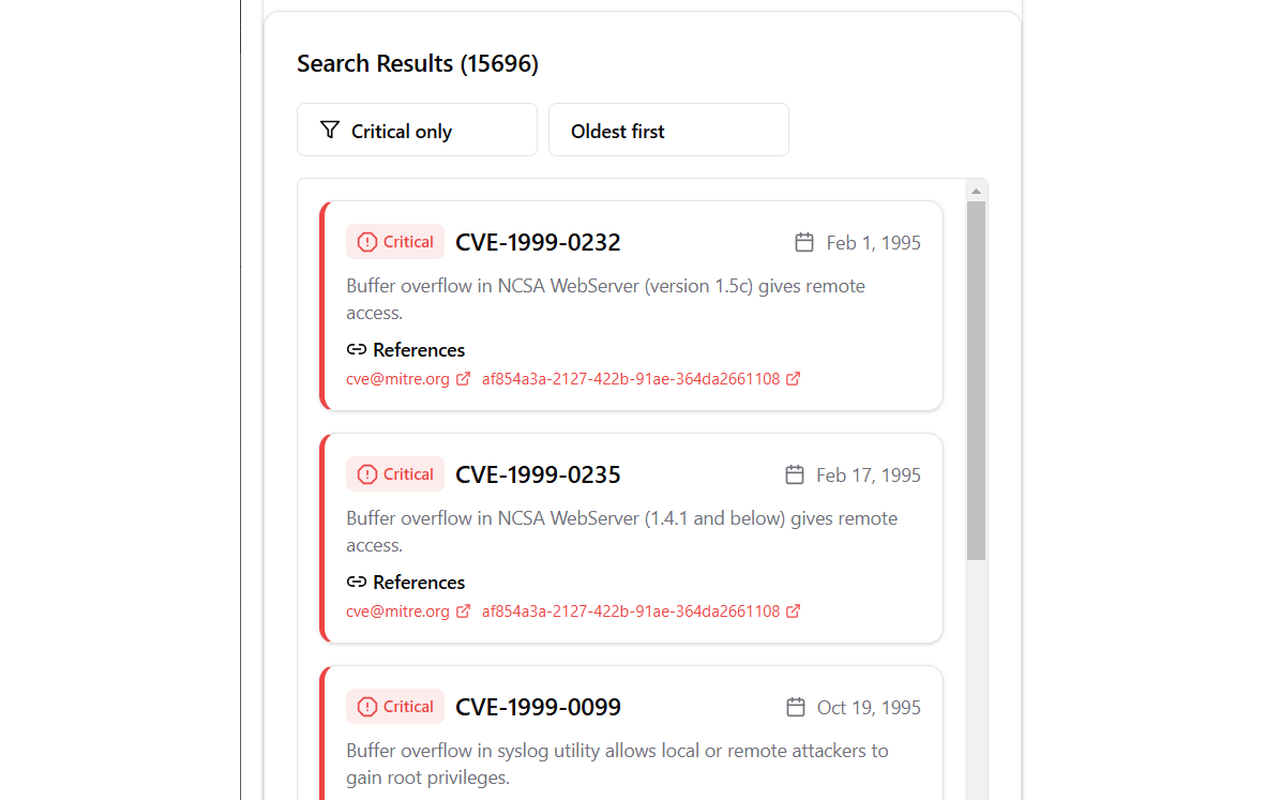Open cve@mitre.org link under CVE-1999-0235

(x=398, y=611)
